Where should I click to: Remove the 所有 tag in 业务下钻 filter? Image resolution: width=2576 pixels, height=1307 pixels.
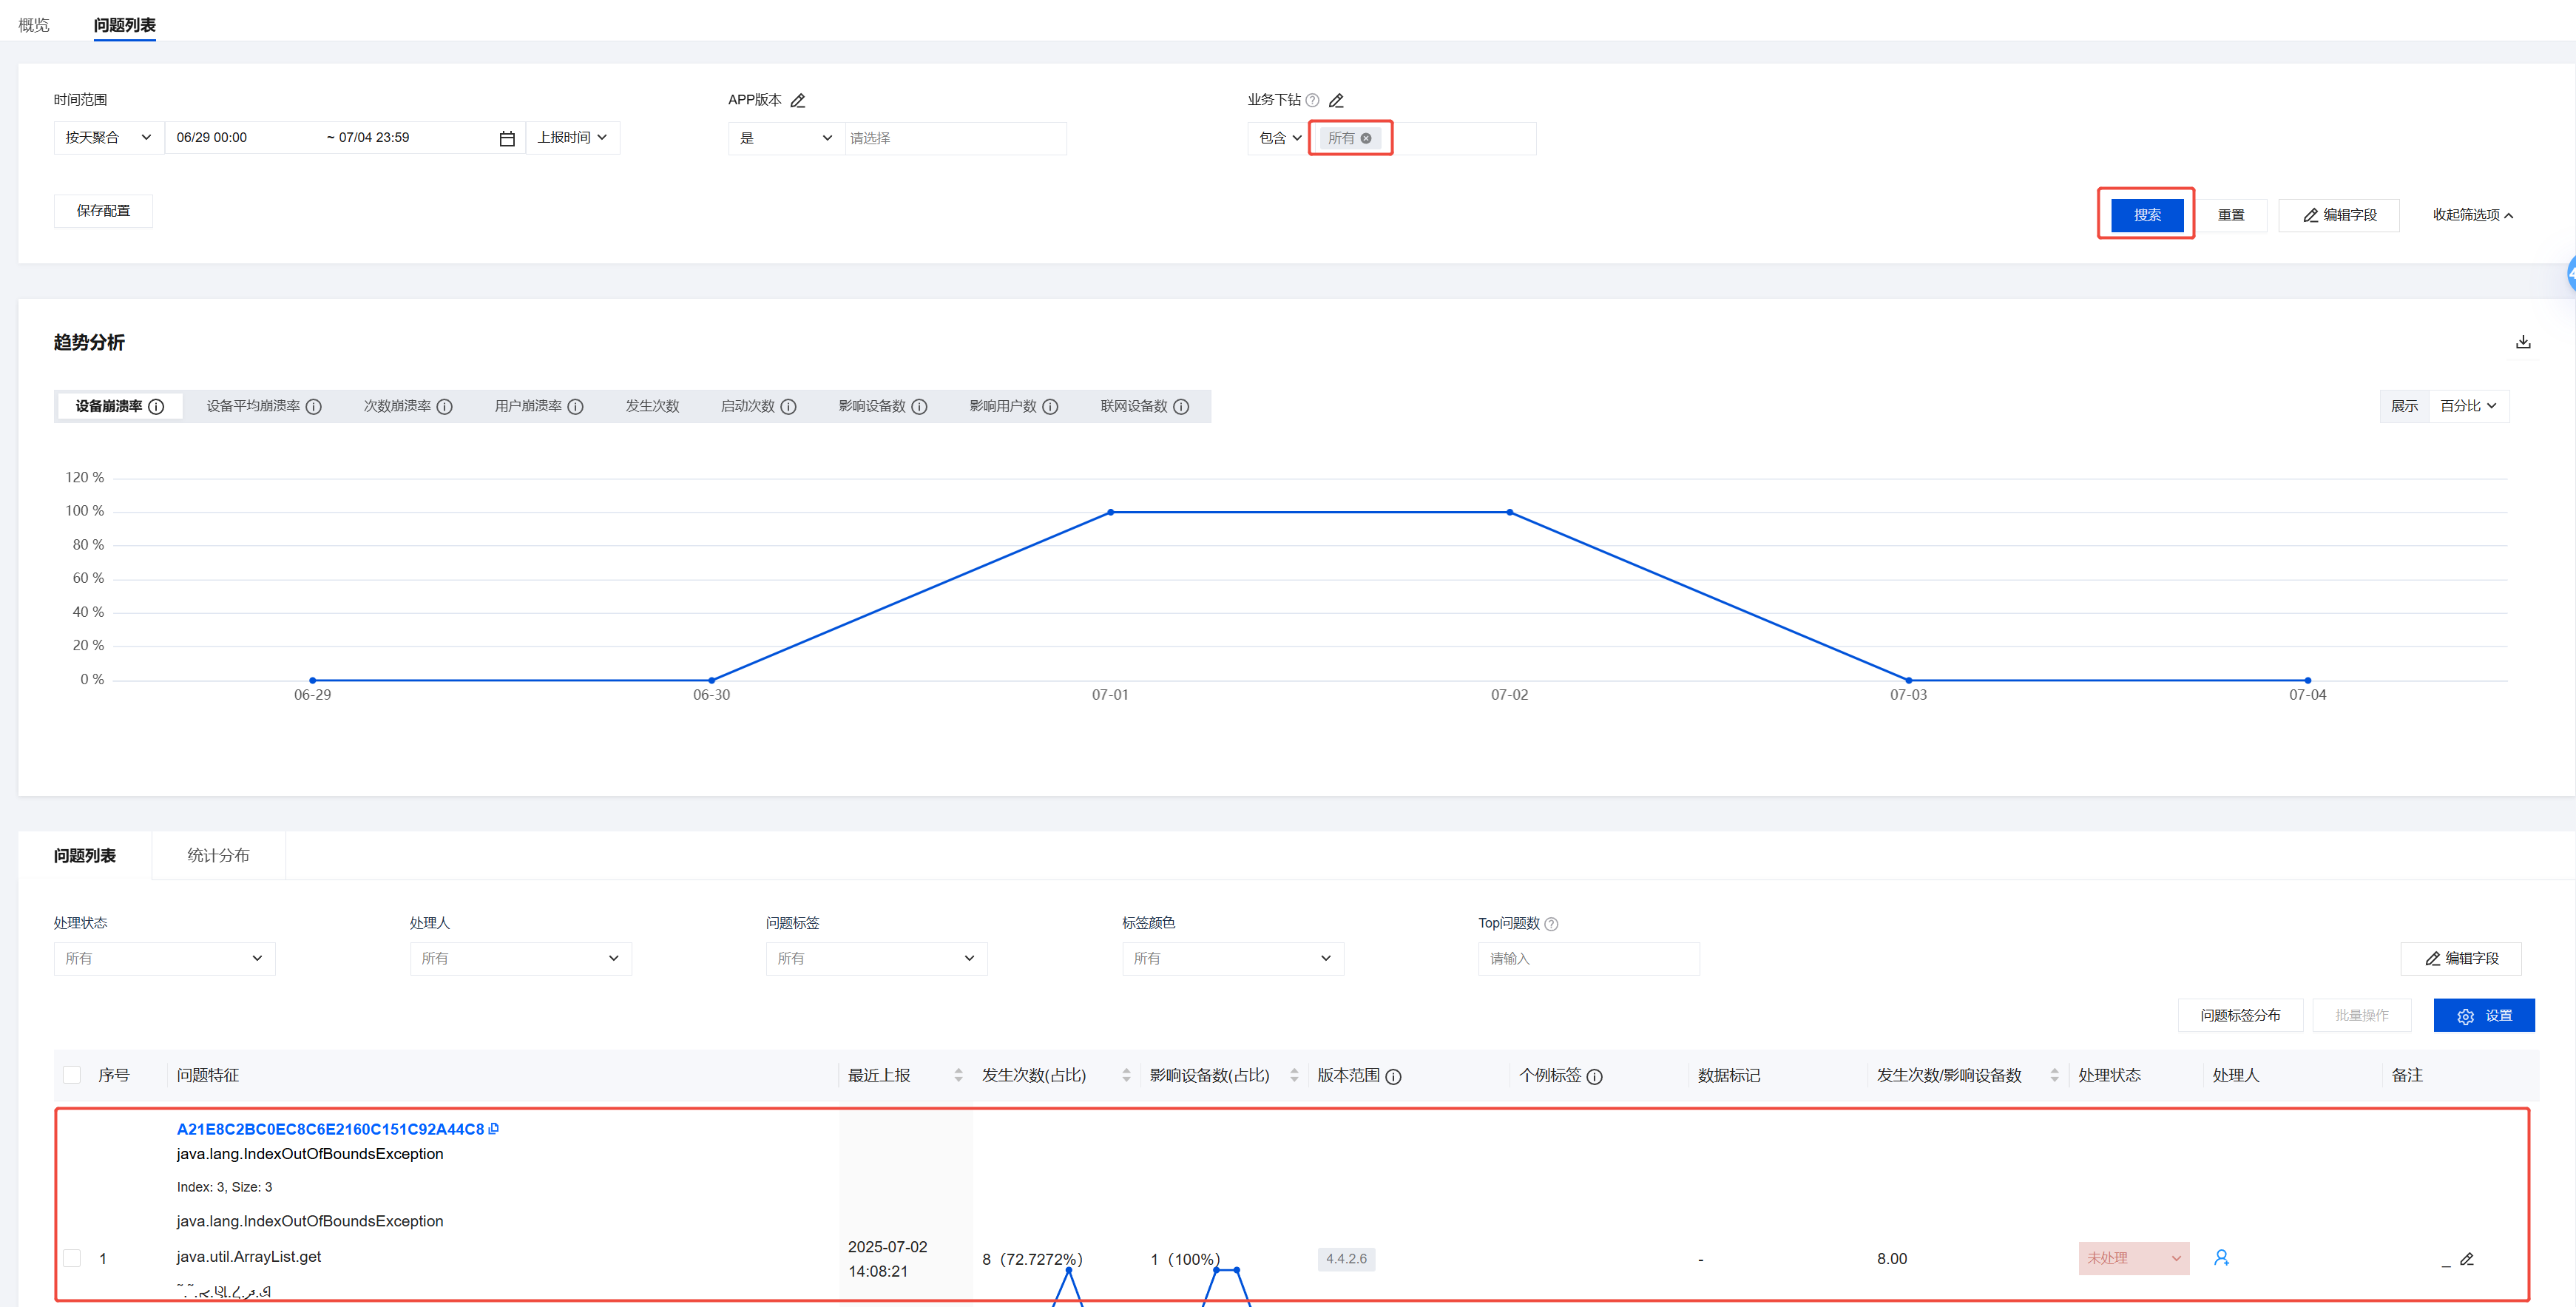(x=1366, y=139)
